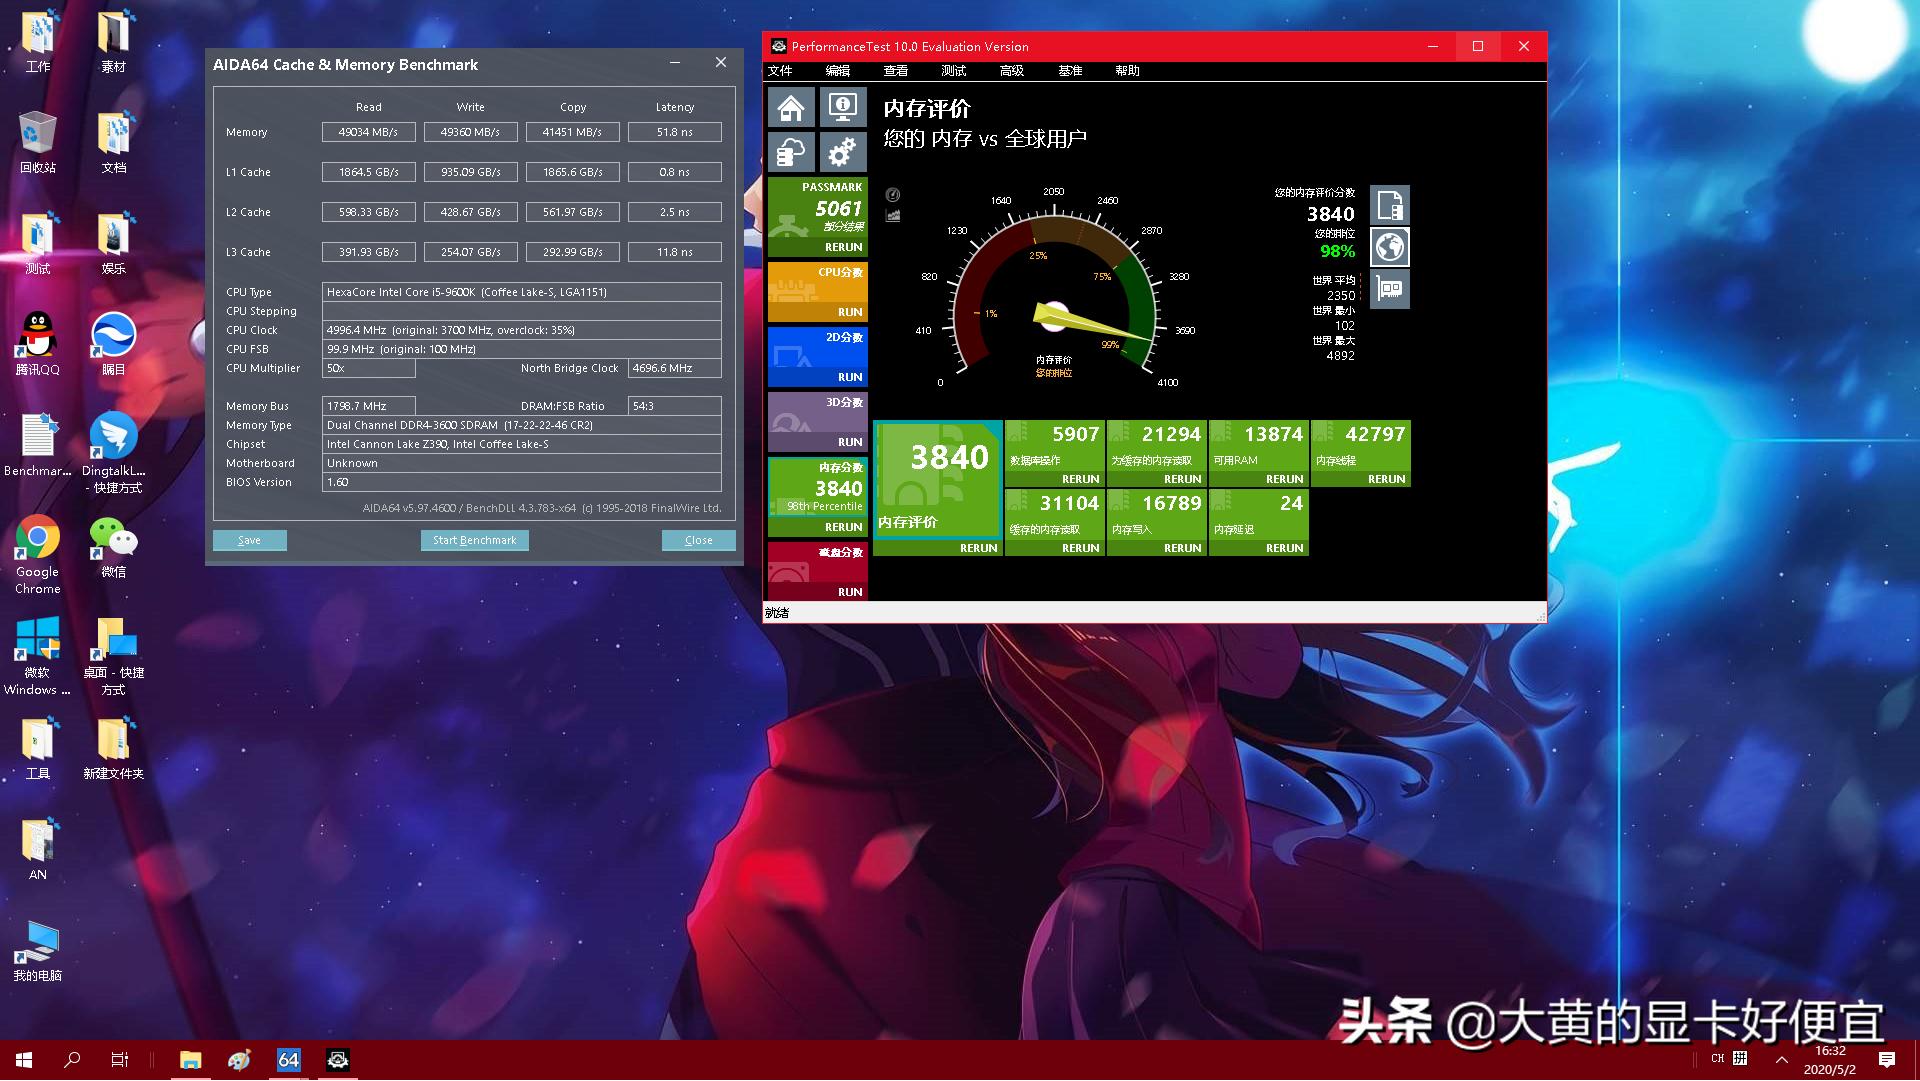Start Benchmark in AIDA64
The width and height of the screenshot is (1920, 1081).
click(x=474, y=540)
